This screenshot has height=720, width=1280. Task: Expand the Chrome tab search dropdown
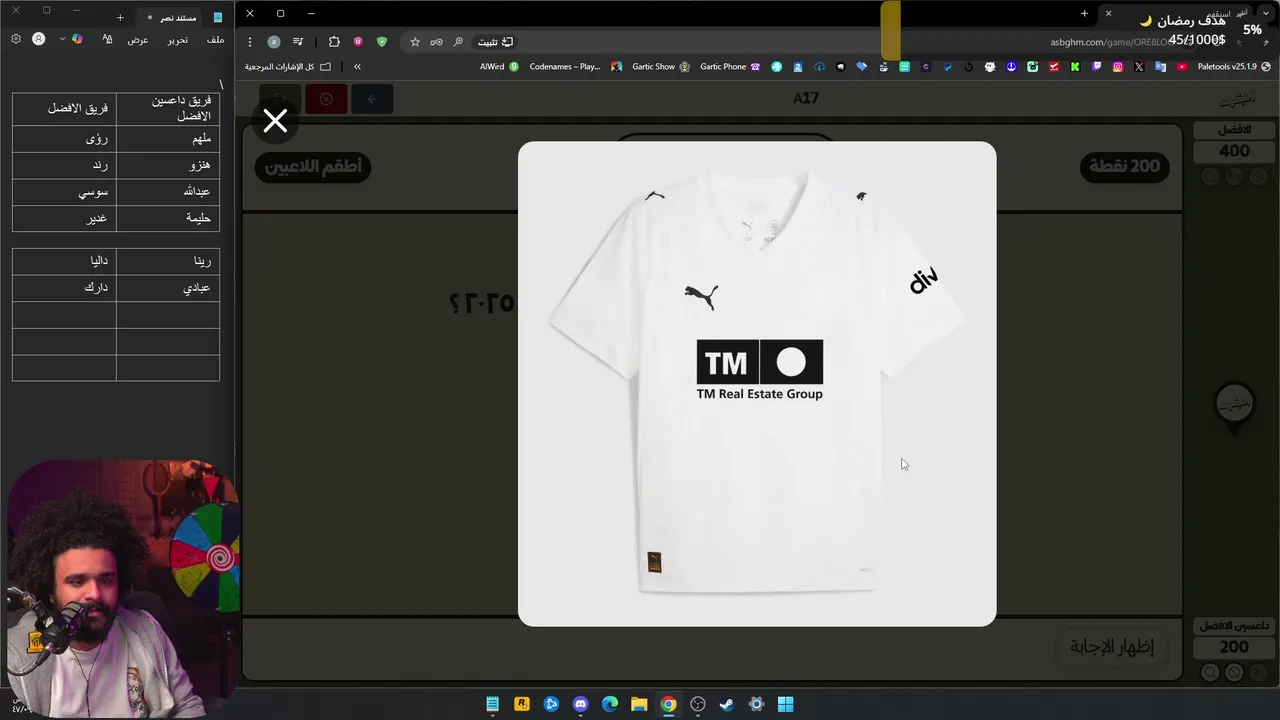1267,13
